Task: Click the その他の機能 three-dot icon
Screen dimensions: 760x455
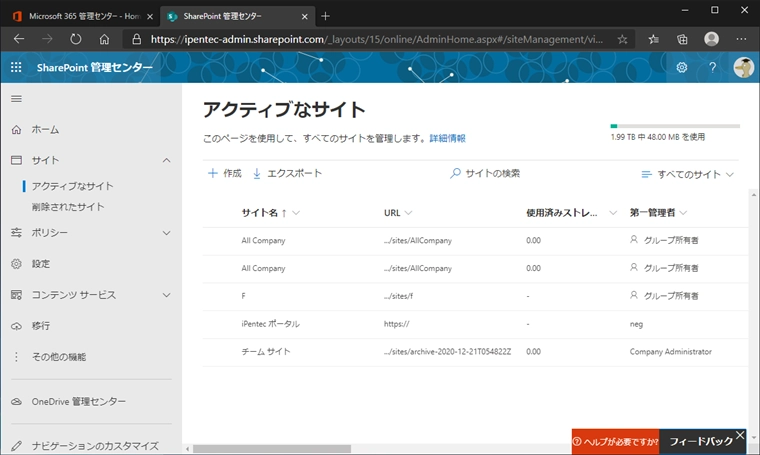Action: click(16, 357)
